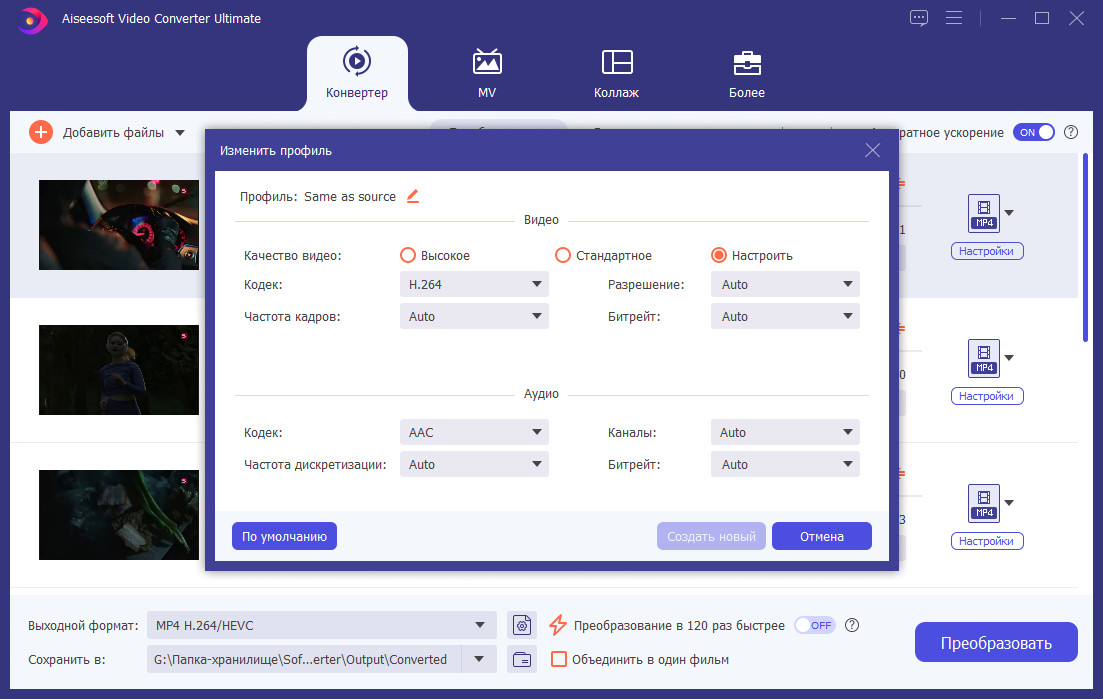This screenshot has width=1103, height=699.
Task: Click the По умолчанию button
Action: tap(284, 536)
